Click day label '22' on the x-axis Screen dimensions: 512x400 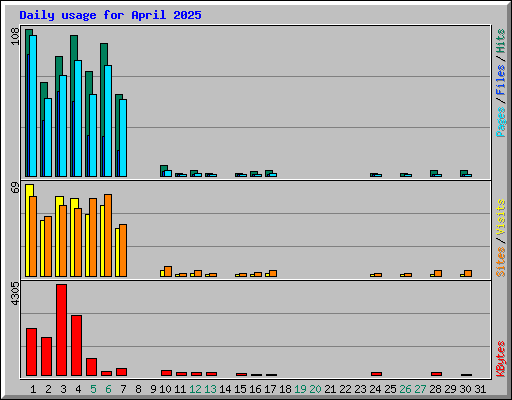(x=345, y=389)
